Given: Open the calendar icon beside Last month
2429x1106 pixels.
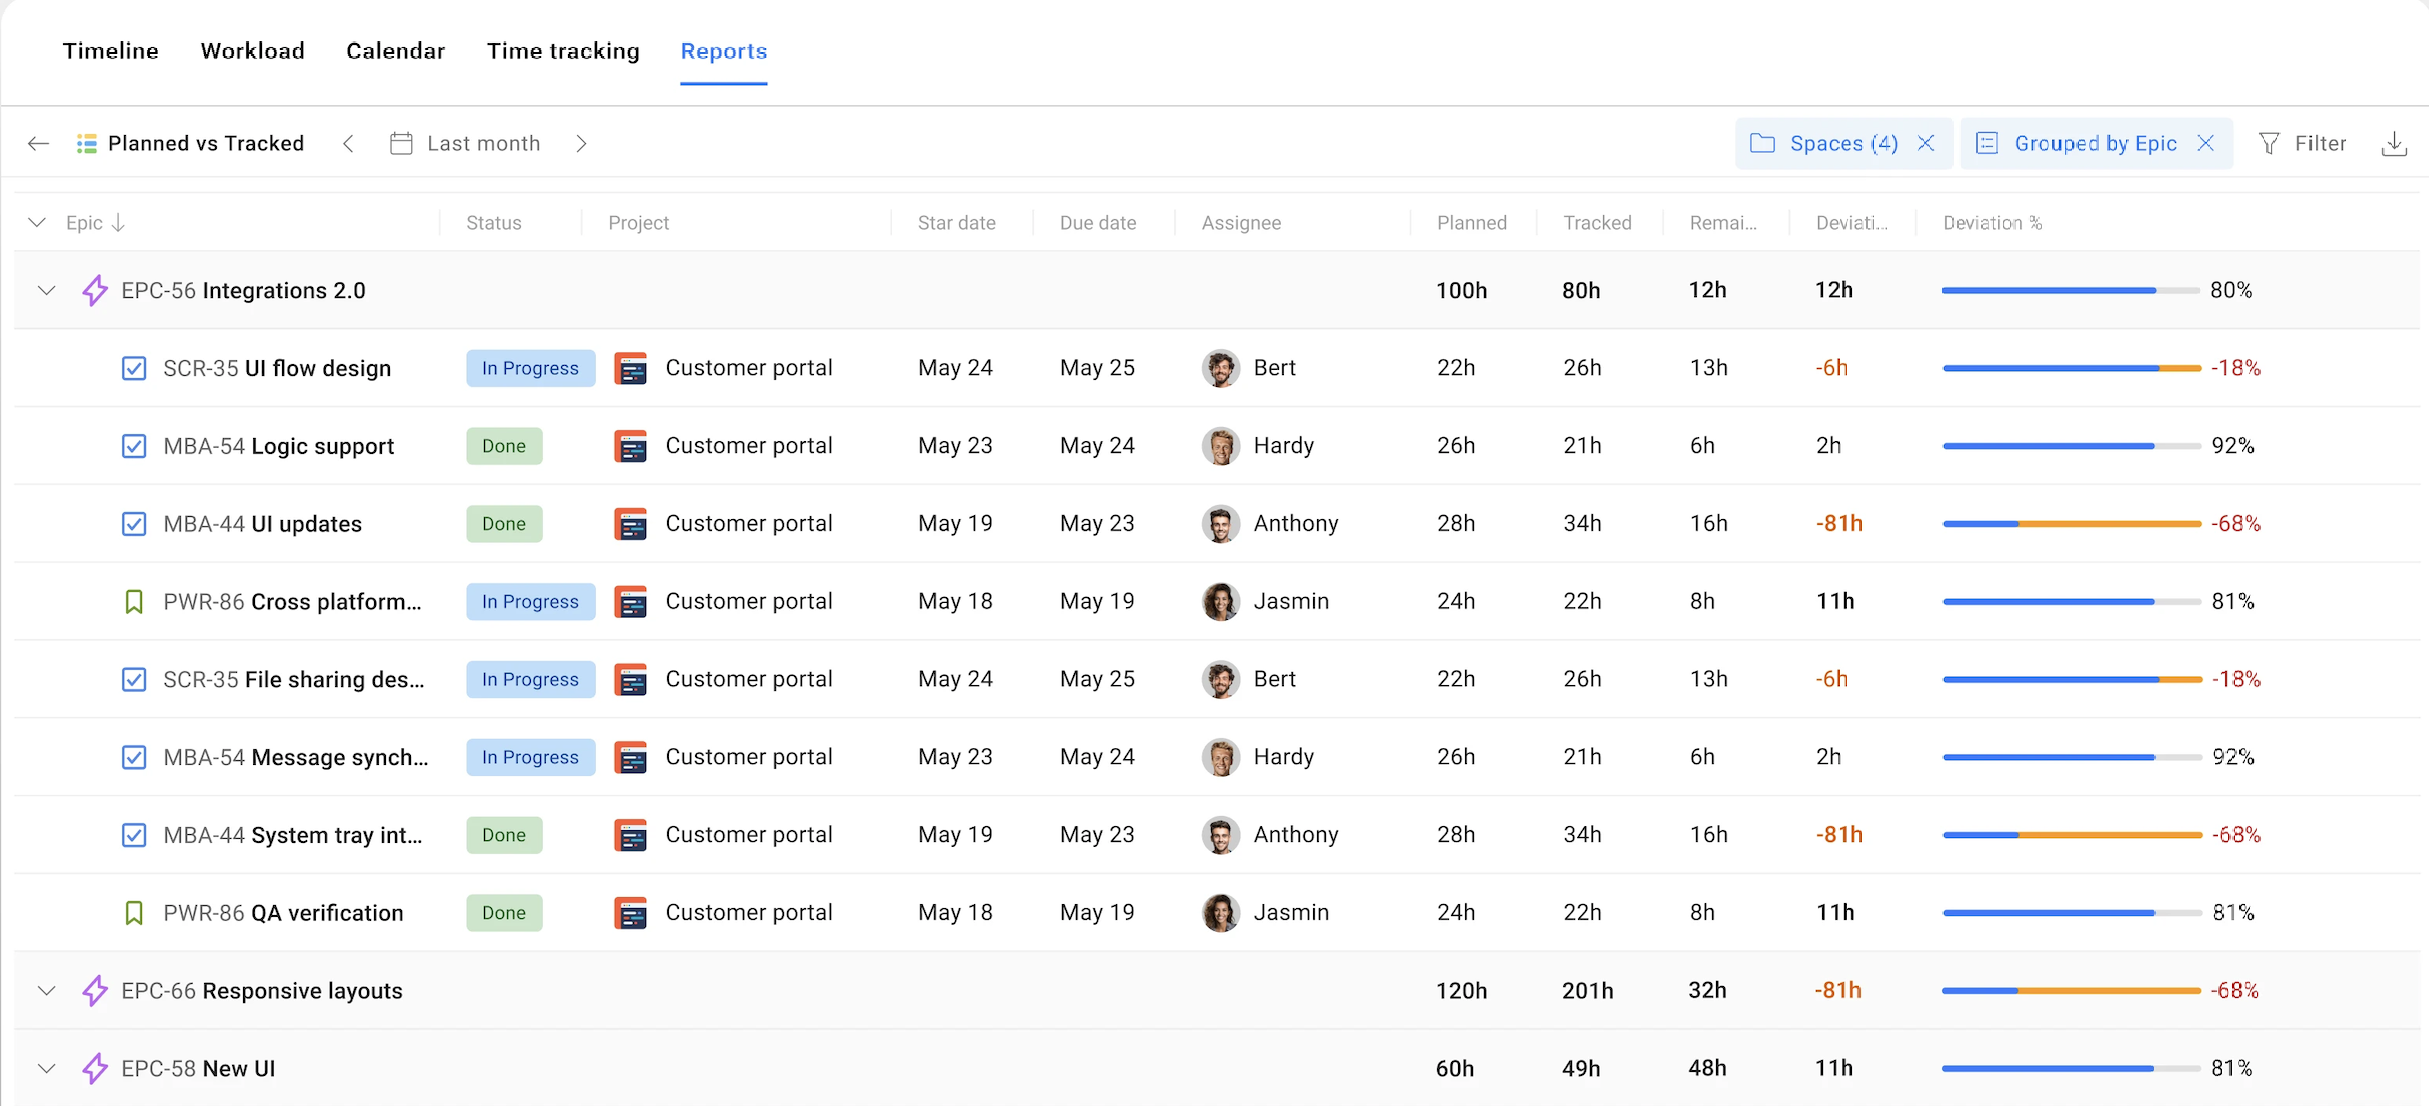Looking at the screenshot, I should (401, 144).
